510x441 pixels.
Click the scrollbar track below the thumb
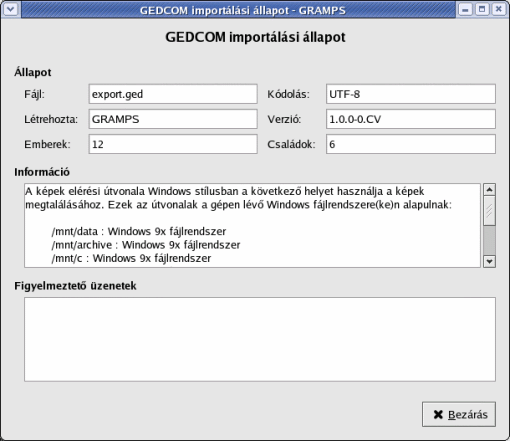coord(489,240)
